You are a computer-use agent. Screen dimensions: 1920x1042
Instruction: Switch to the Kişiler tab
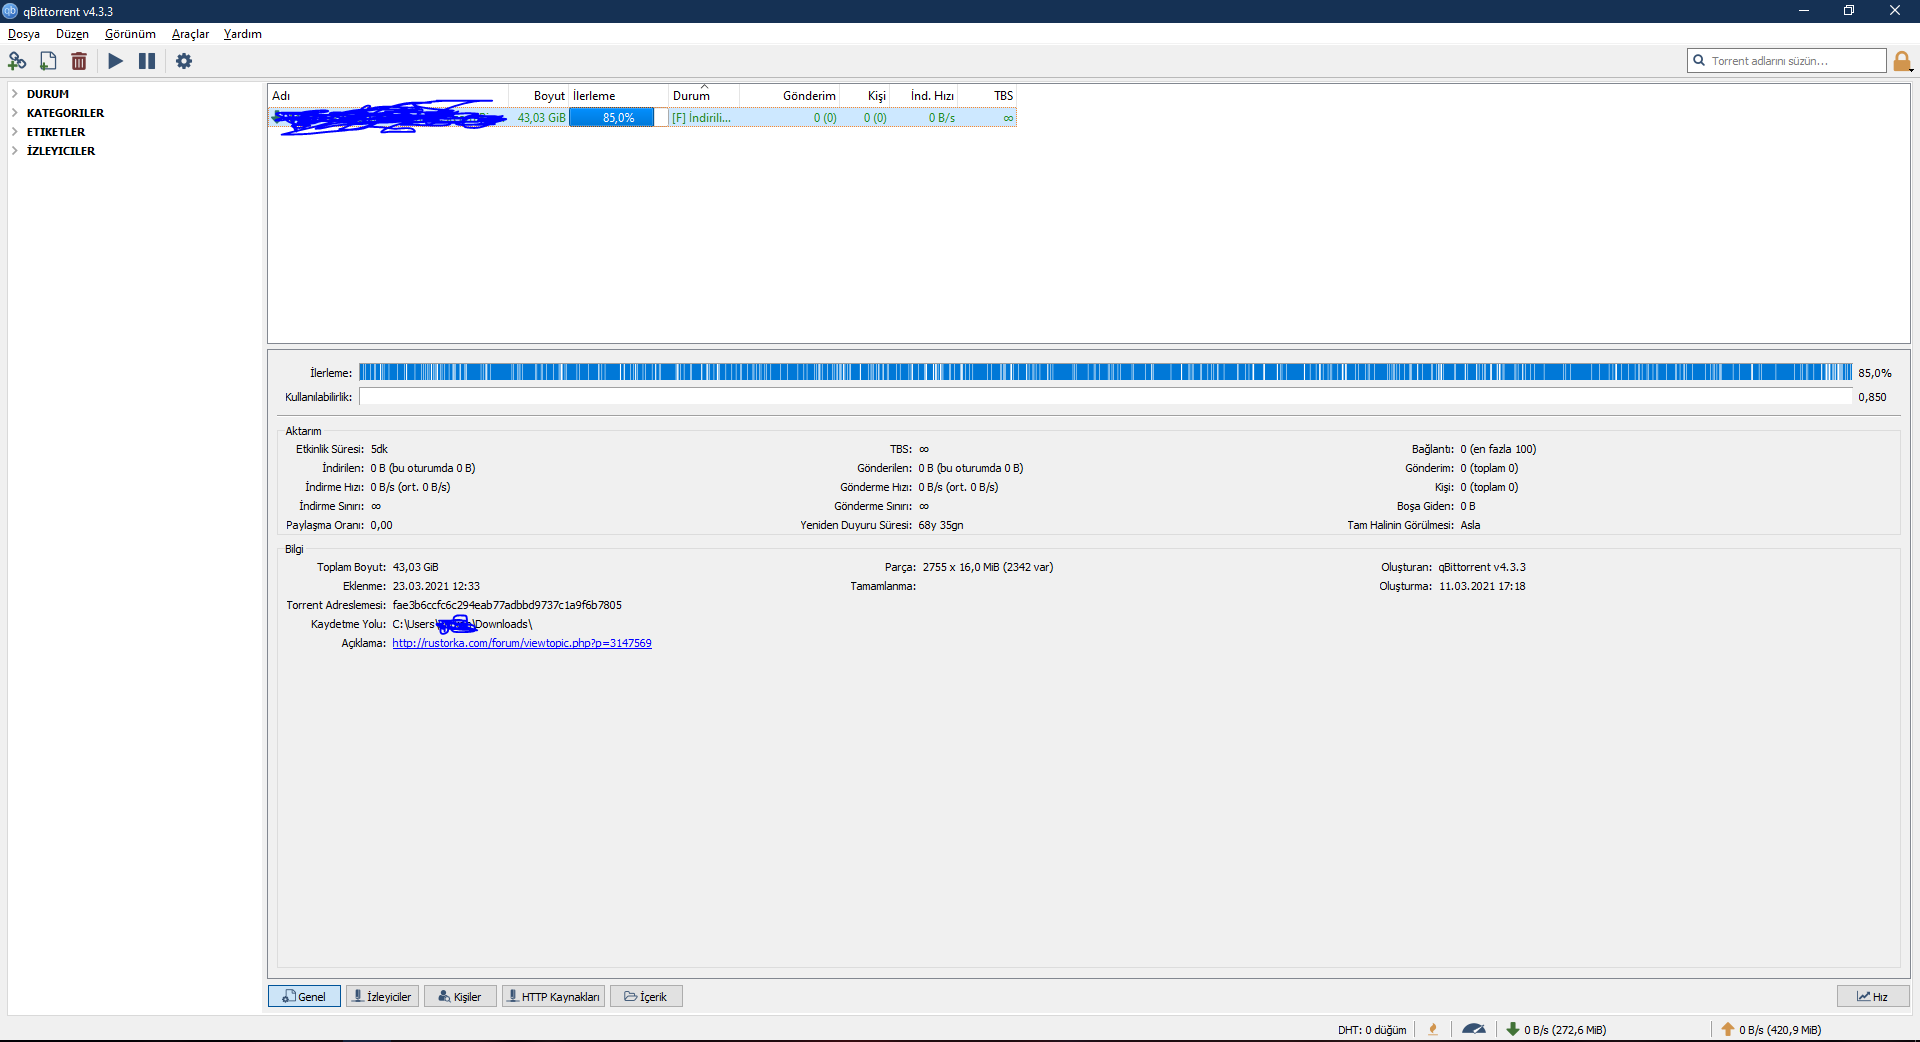coord(460,996)
